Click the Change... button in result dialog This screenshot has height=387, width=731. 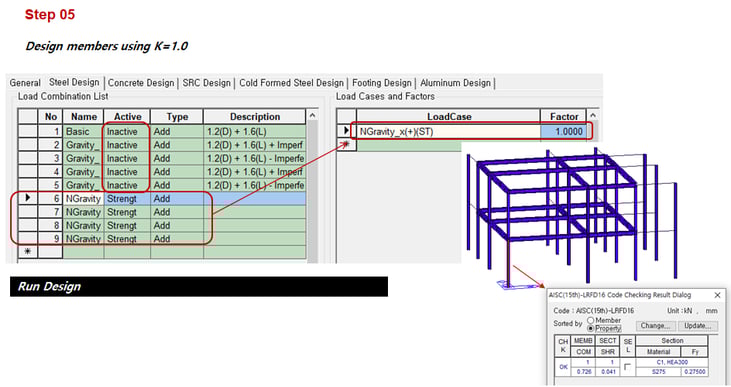[x=655, y=326]
